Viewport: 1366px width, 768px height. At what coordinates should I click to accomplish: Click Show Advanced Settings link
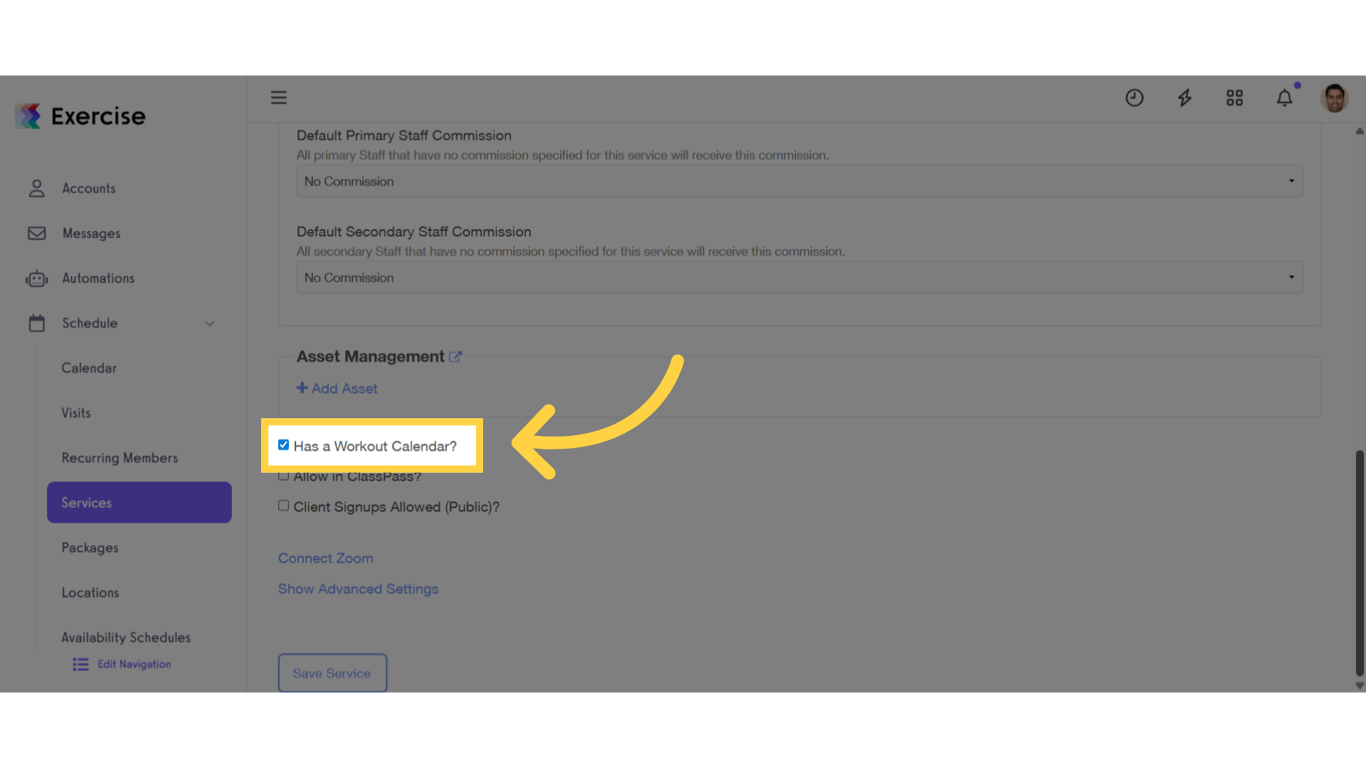click(x=358, y=589)
